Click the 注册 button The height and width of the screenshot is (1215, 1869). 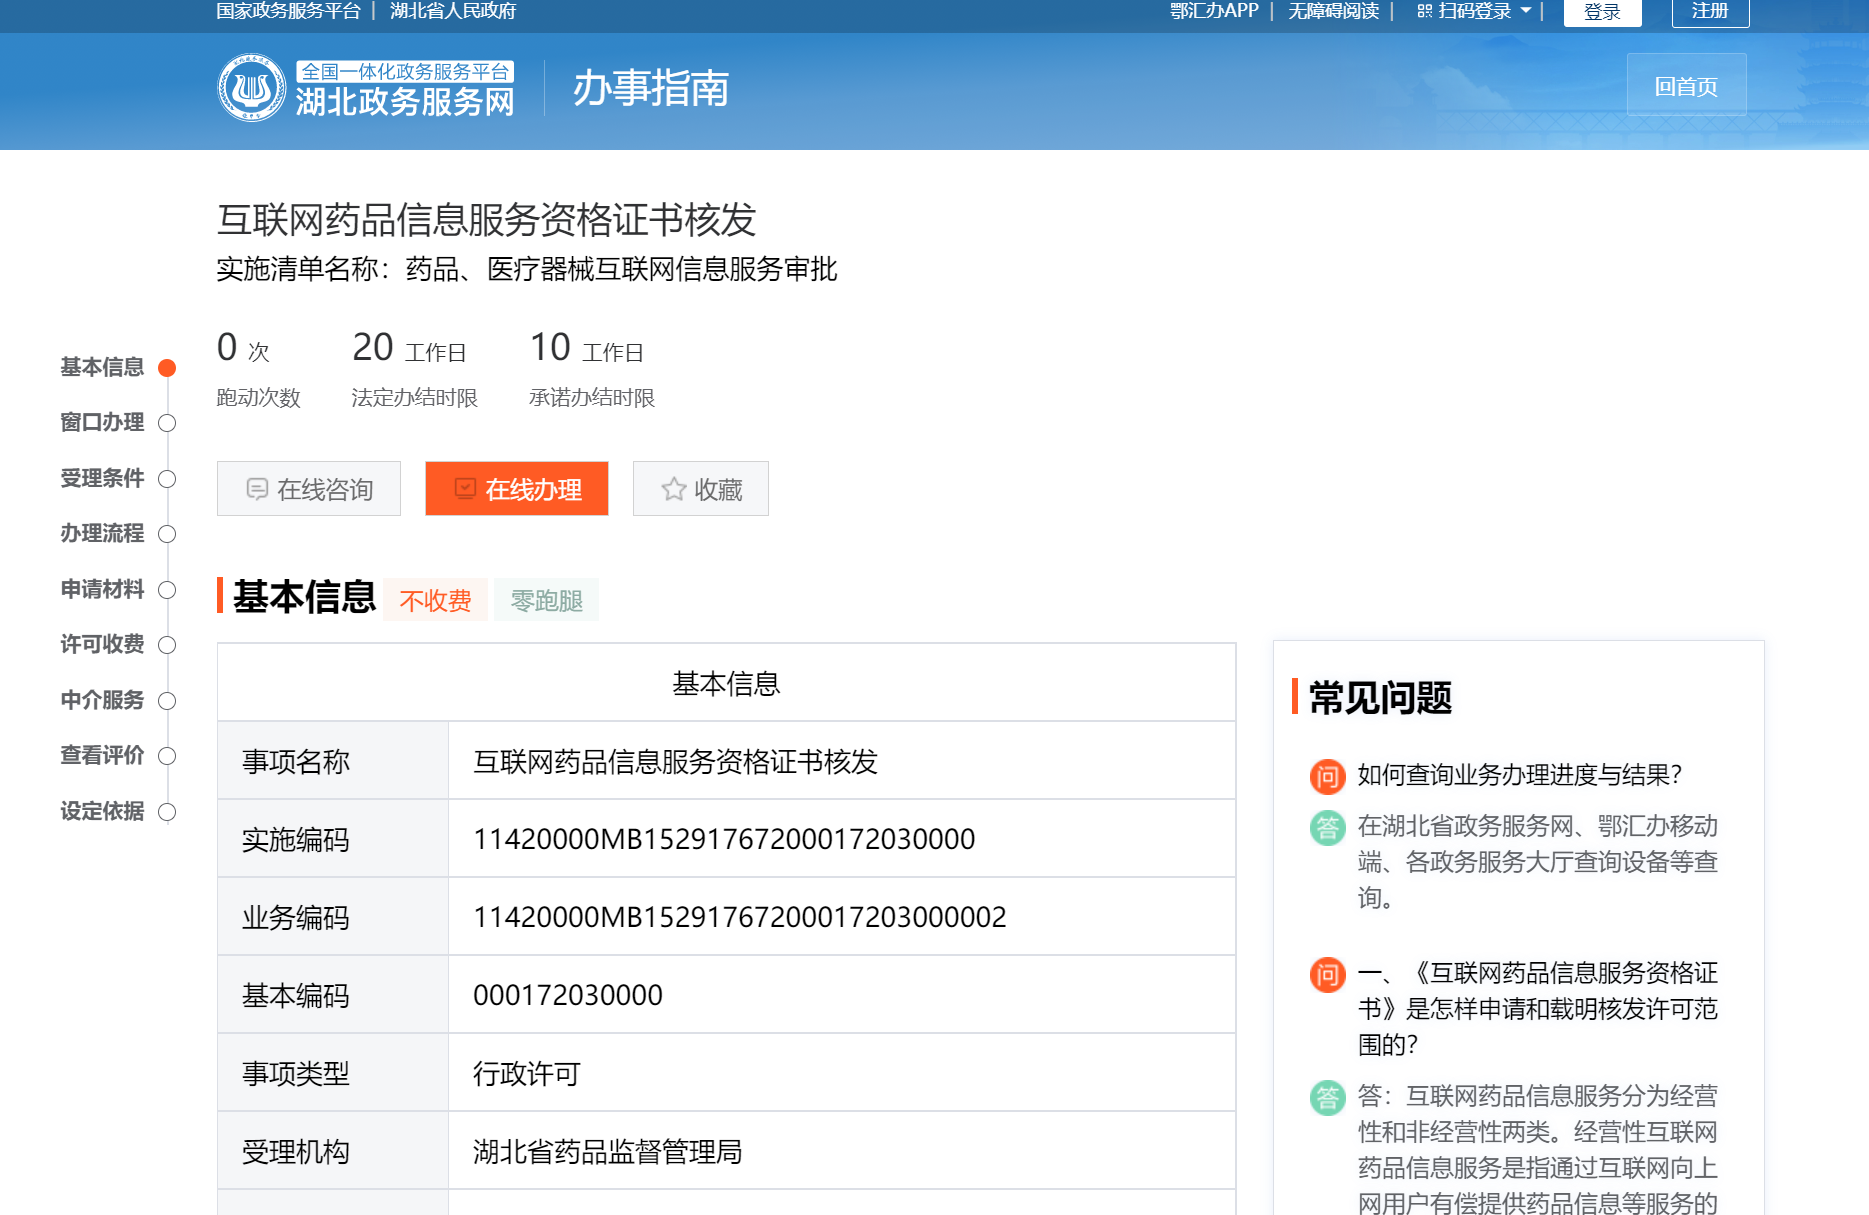(x=1710, y=12)
